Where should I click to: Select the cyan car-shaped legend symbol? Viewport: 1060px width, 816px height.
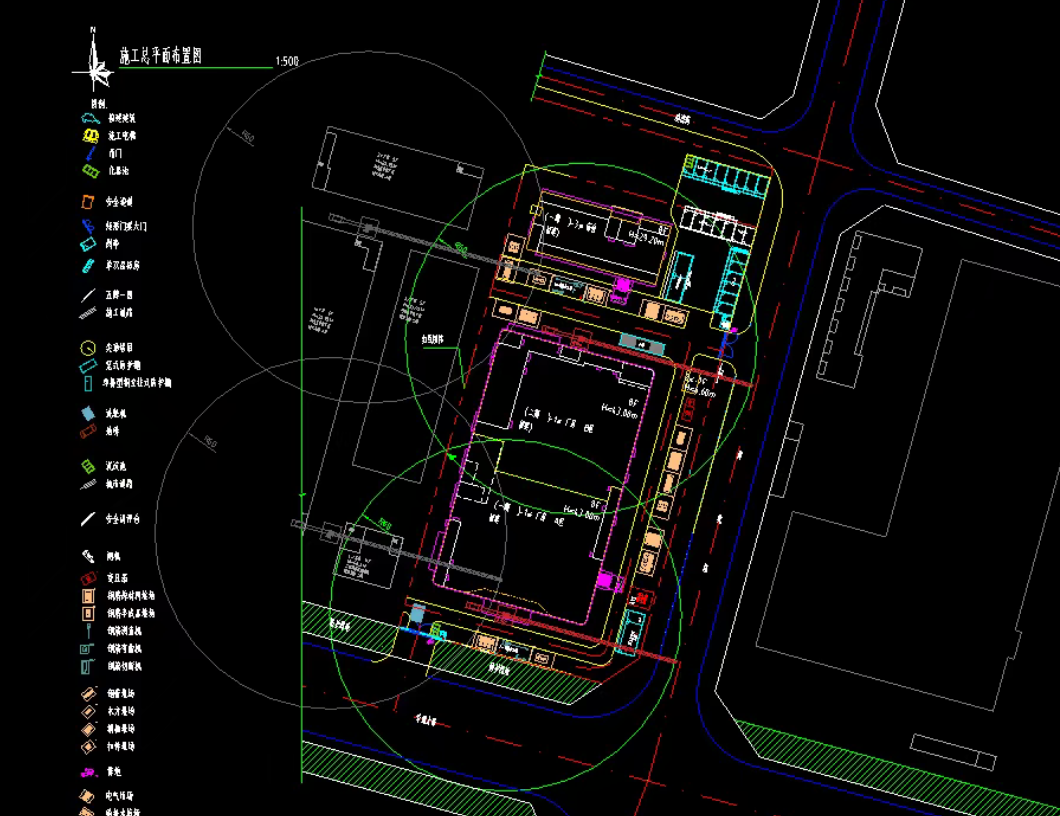90,118
